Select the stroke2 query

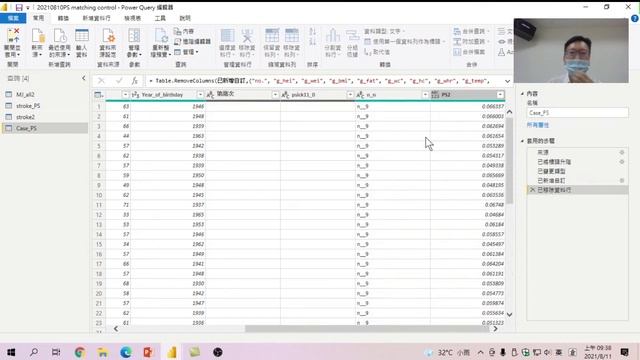[45, 117]
